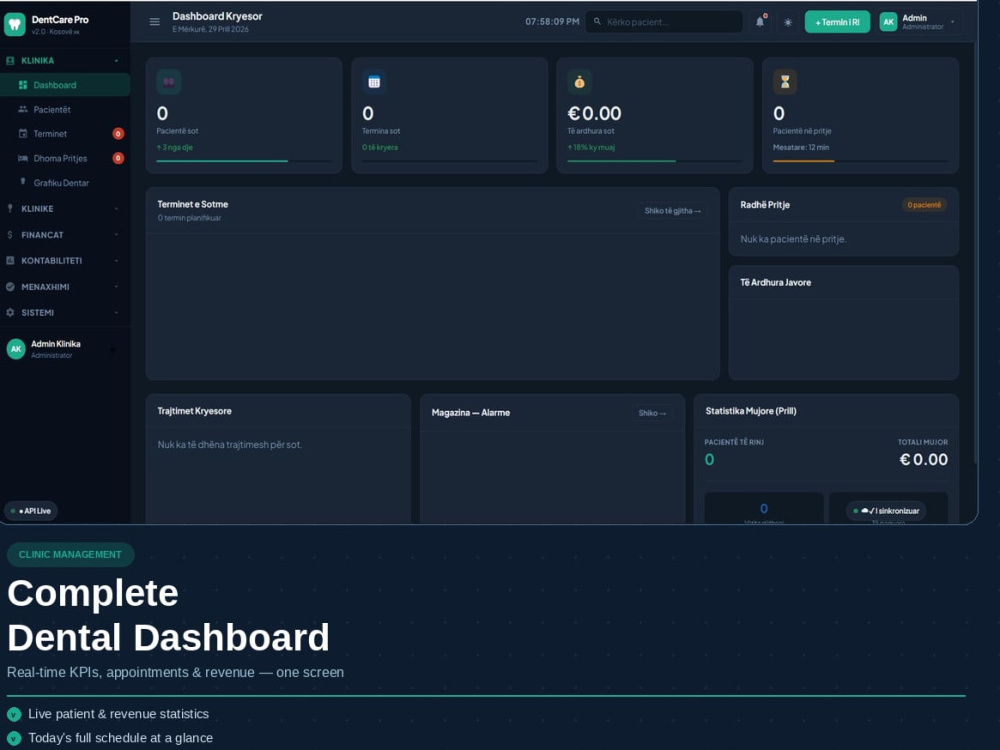The height and width of the screenshot is (750, 1000).
Task: Click the page vertical scrollbar
Action: (x=976, y=252)
